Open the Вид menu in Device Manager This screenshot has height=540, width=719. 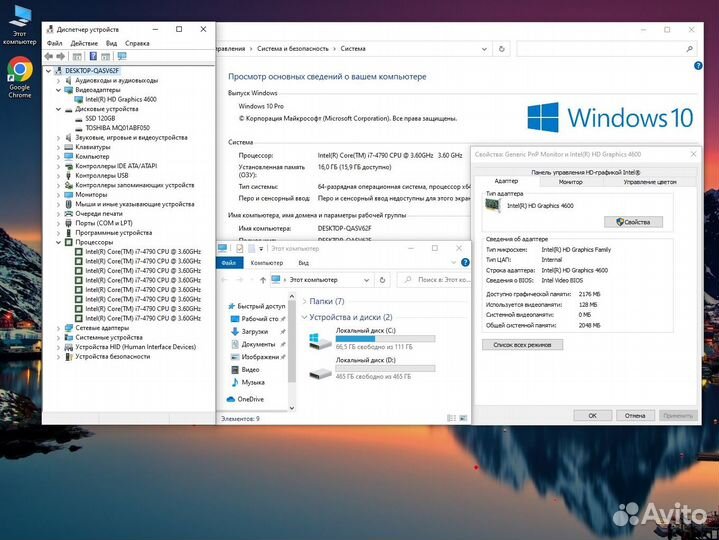click(111, 43)
